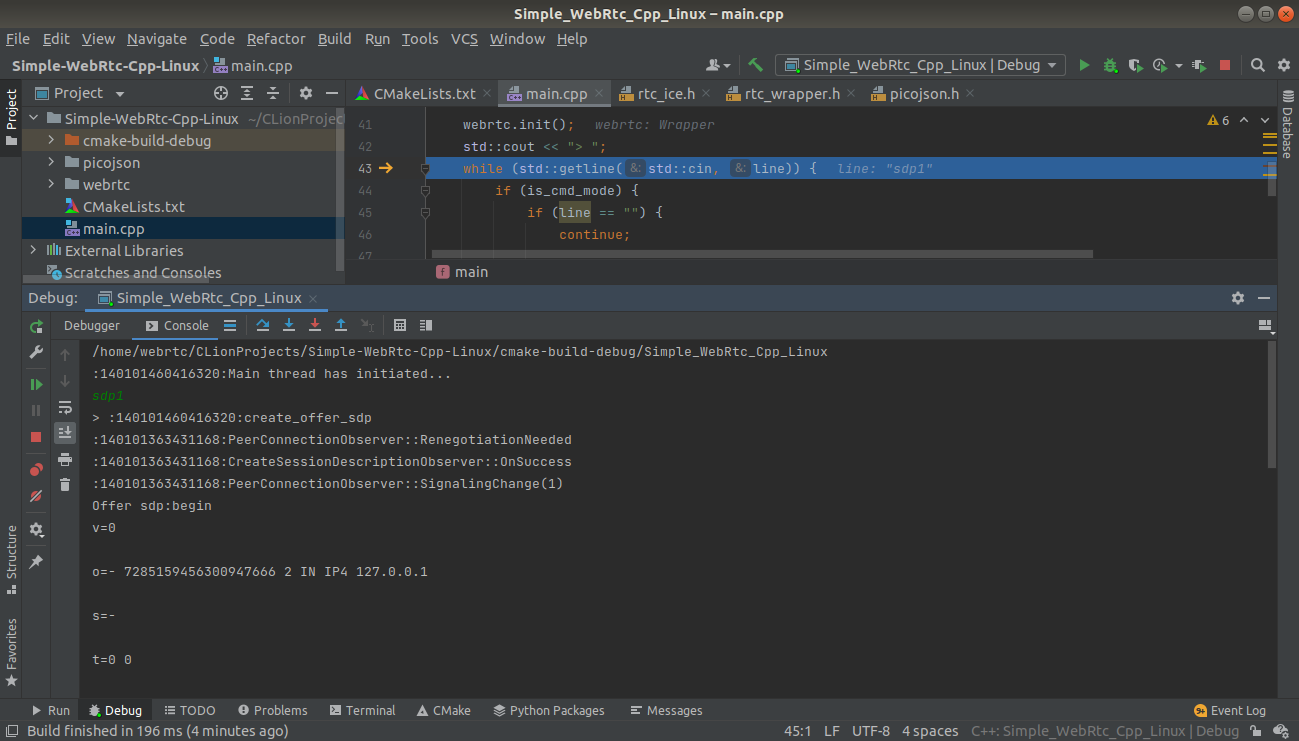Expand the webrtc folder
Image resolution: width=1299 pixels, height=741 pixels.
pyautogui.click(x=51, y=185)
